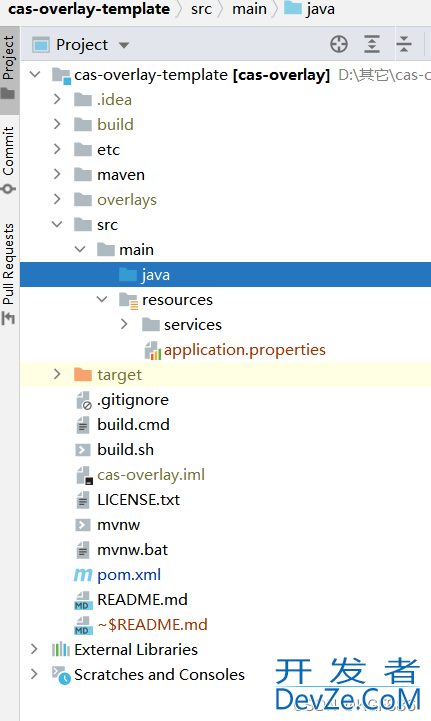
Task: Click the main breadcrumb segment
Action: point(249,9)
